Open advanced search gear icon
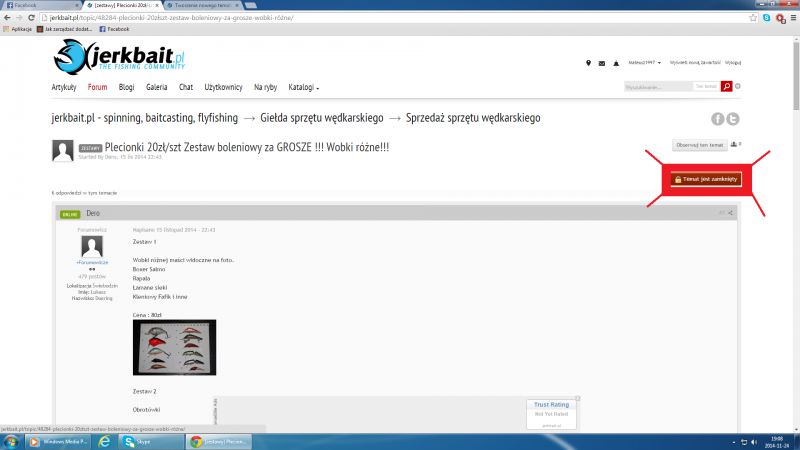The image size is (800, 450). 738,87
